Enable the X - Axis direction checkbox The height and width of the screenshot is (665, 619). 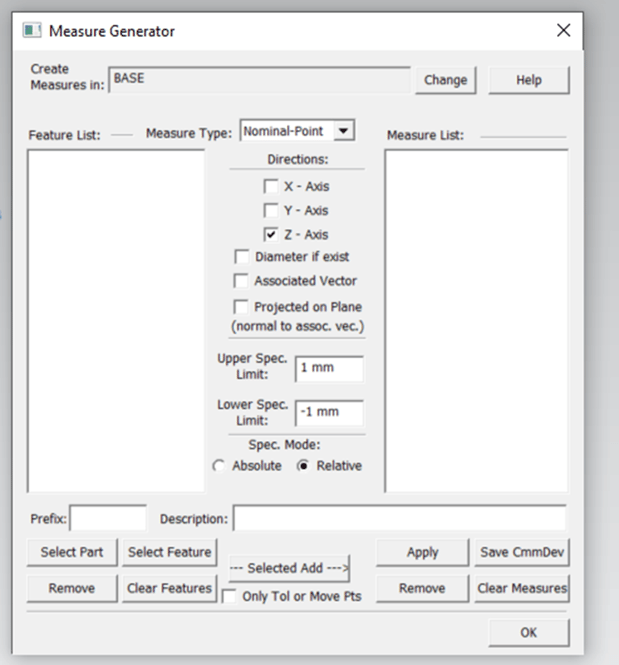(x=271, y=186)
